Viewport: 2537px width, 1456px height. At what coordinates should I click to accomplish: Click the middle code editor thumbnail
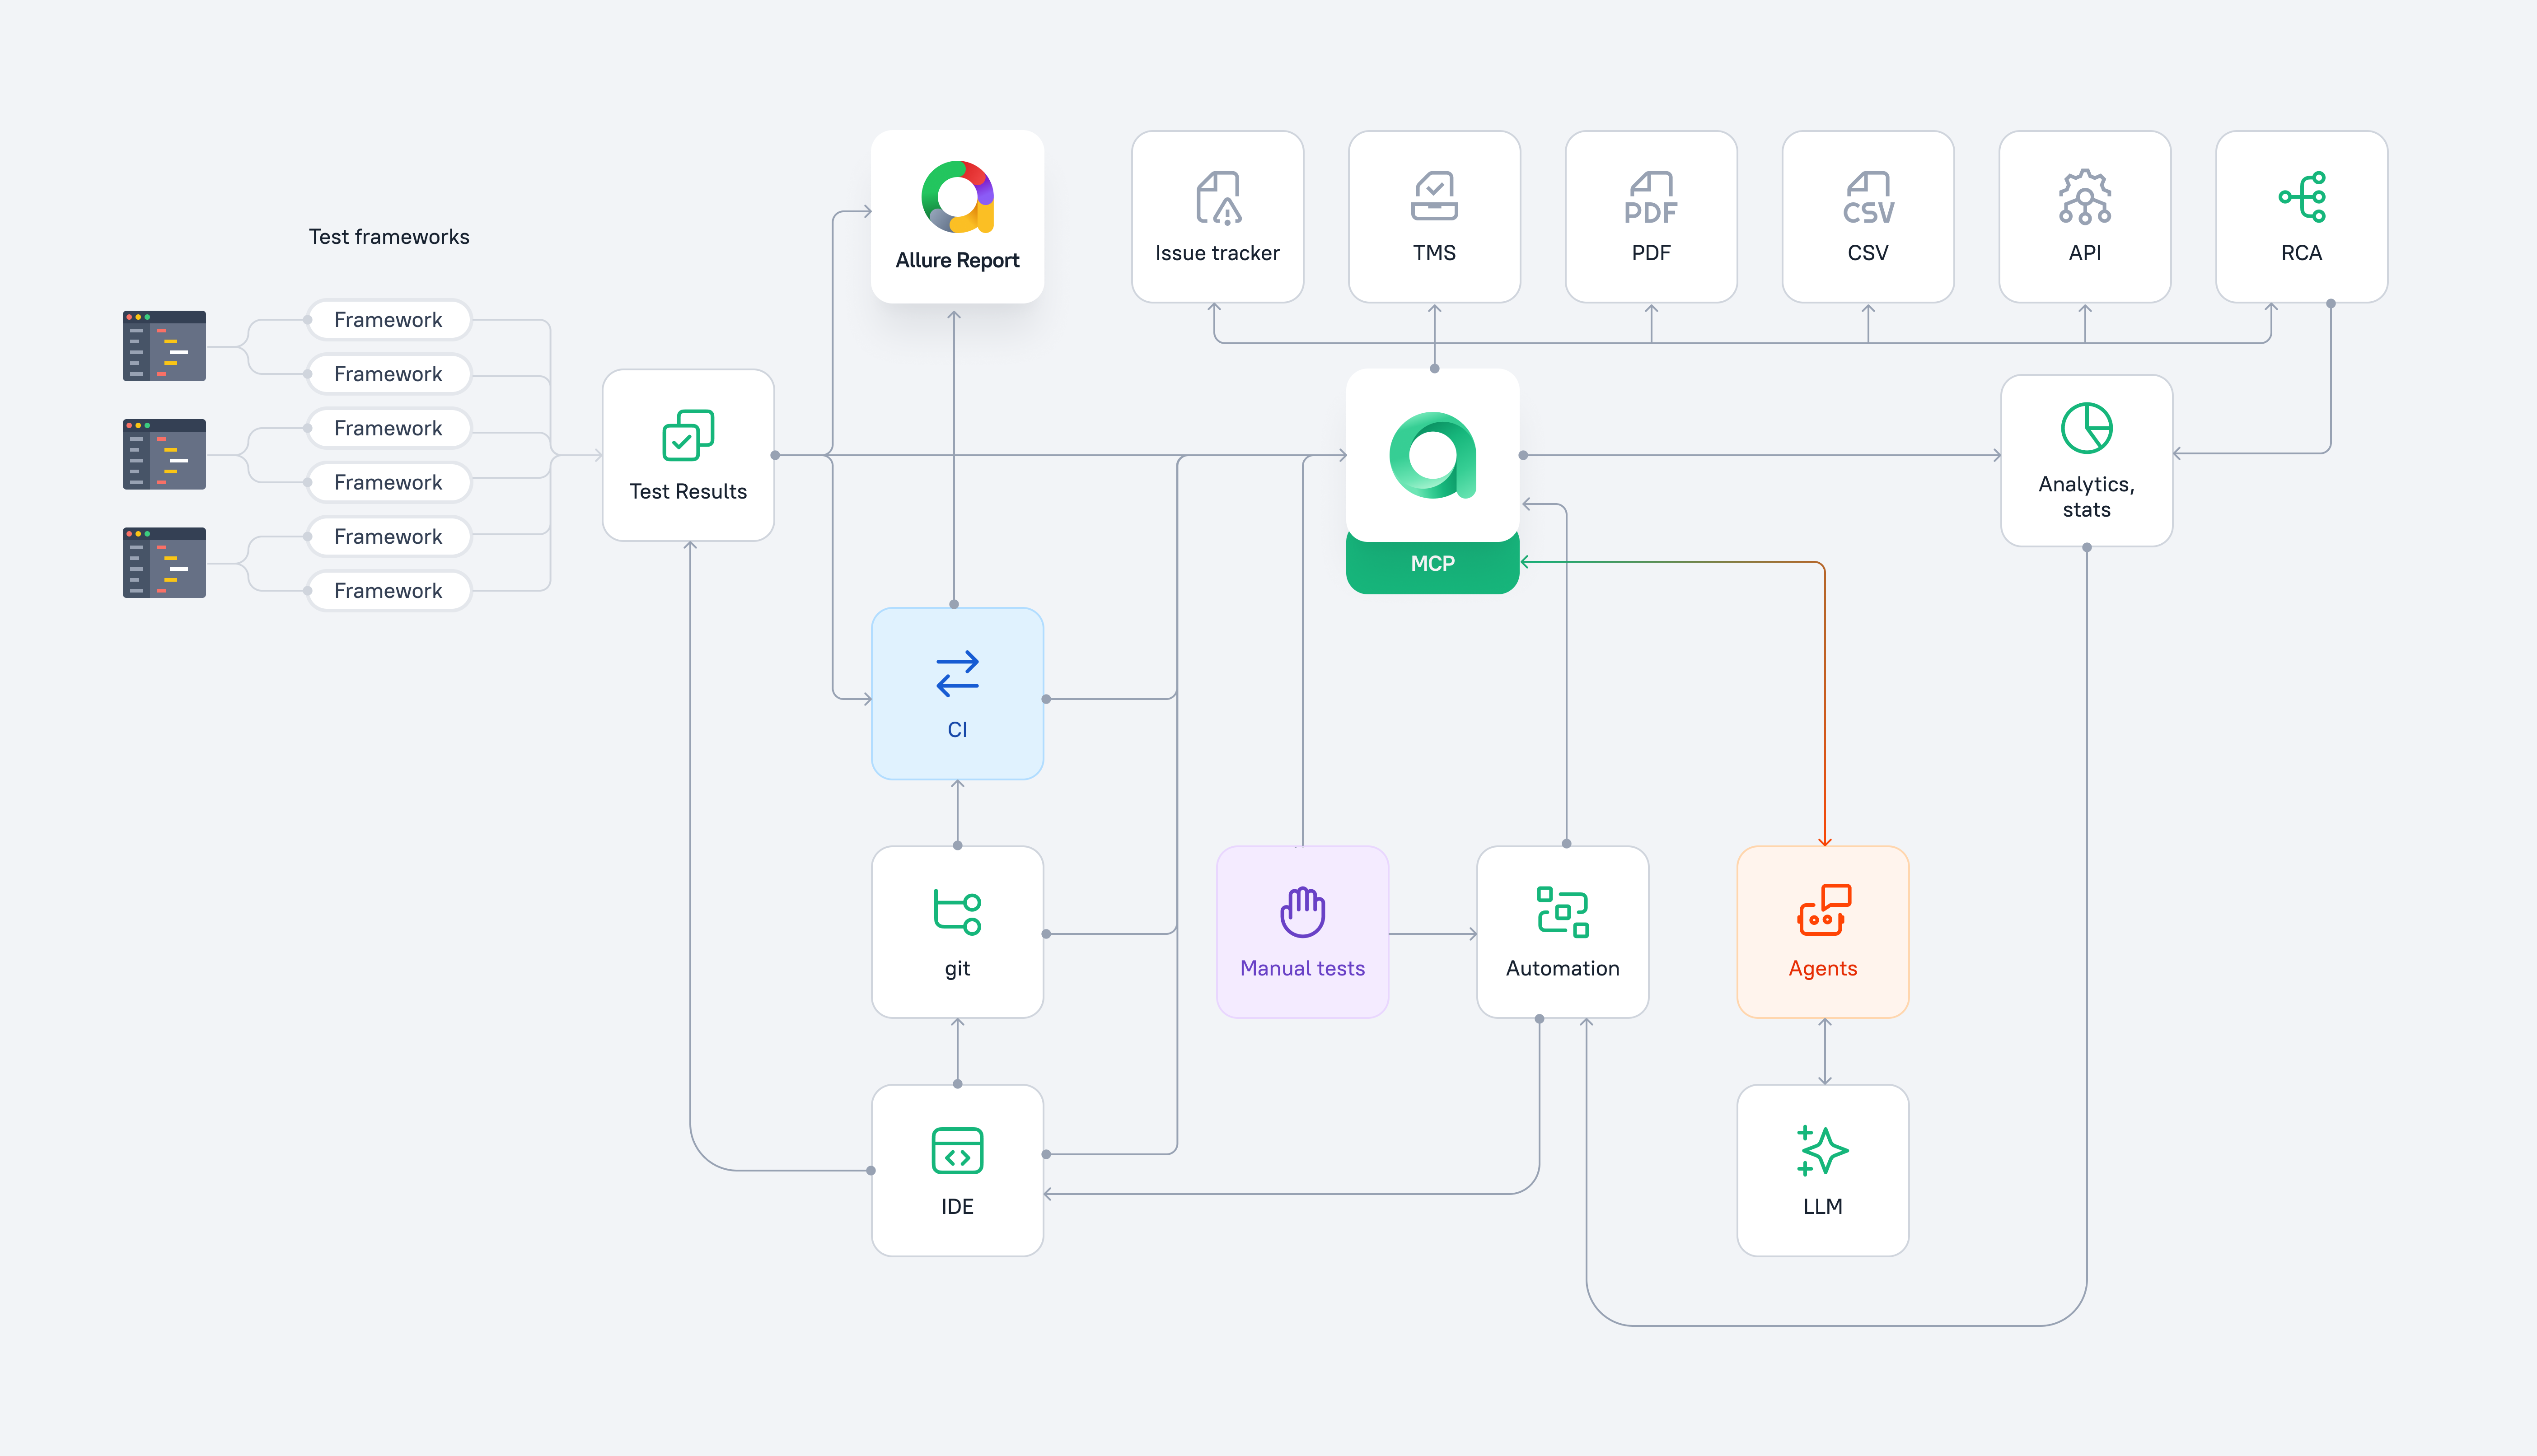(x=164, y=454)
